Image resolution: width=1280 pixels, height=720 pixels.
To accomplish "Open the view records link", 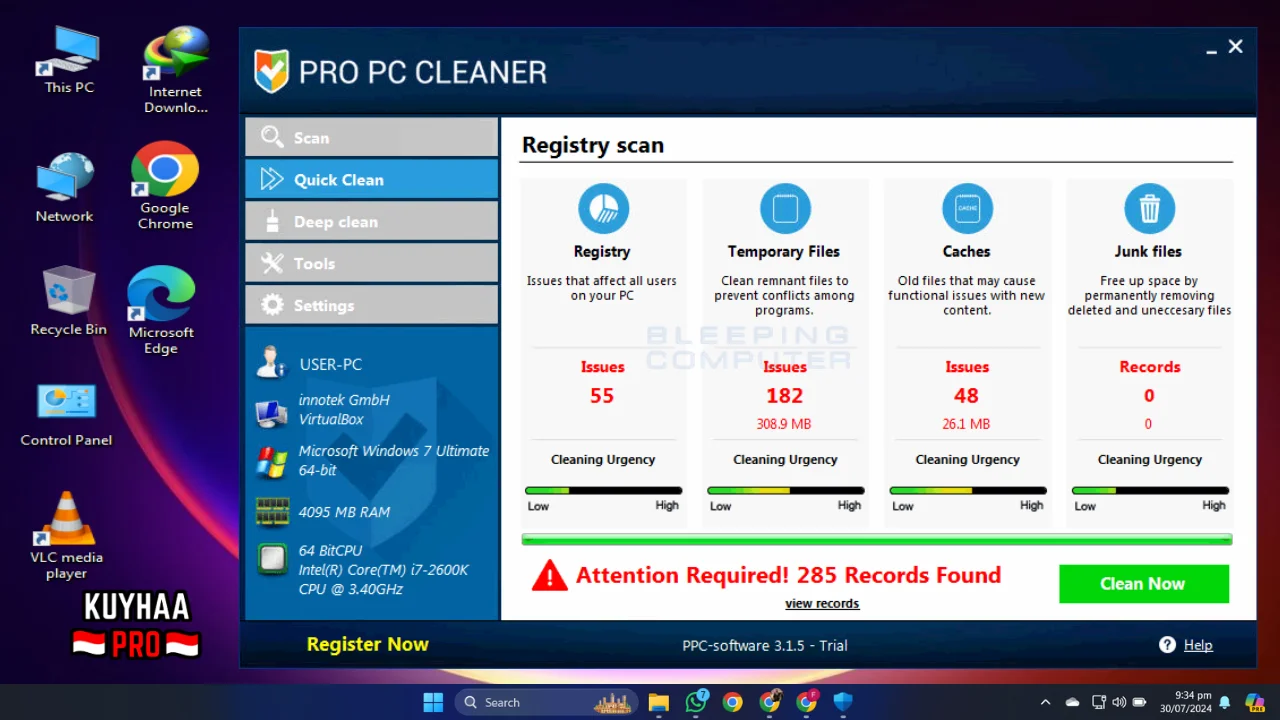I will (x=822, y=603).
